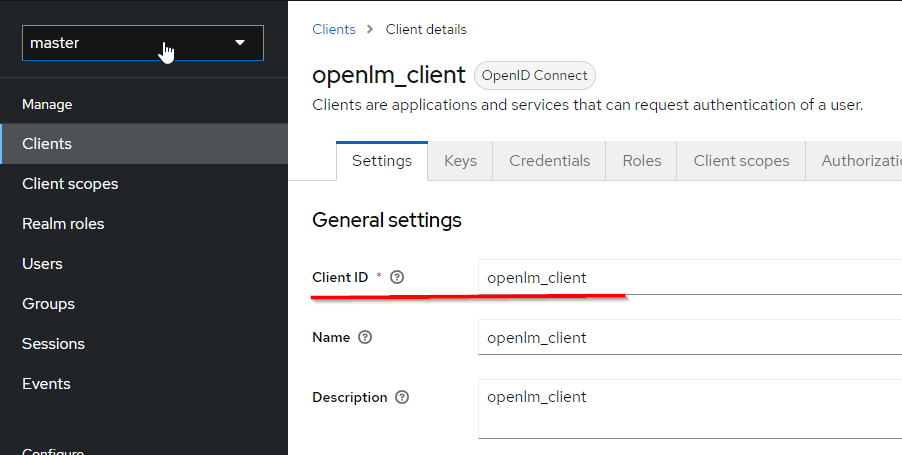Navigate to Client scopes in sidebar
The image size is (902, 455).
(70, 184)
